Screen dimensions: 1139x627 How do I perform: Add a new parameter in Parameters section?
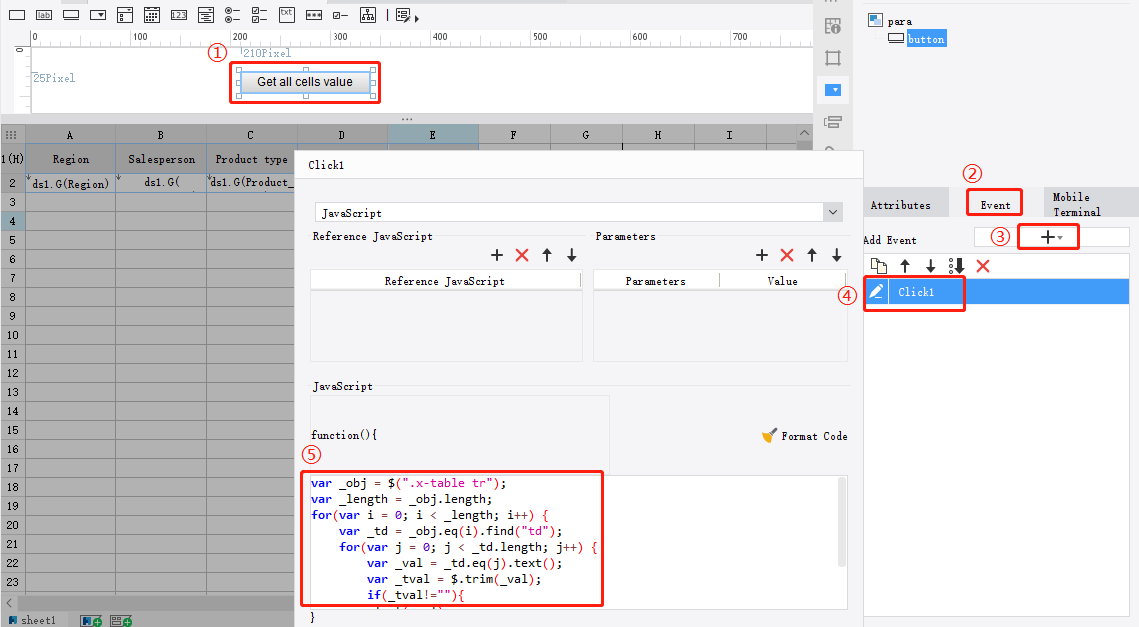pos(762,255)
